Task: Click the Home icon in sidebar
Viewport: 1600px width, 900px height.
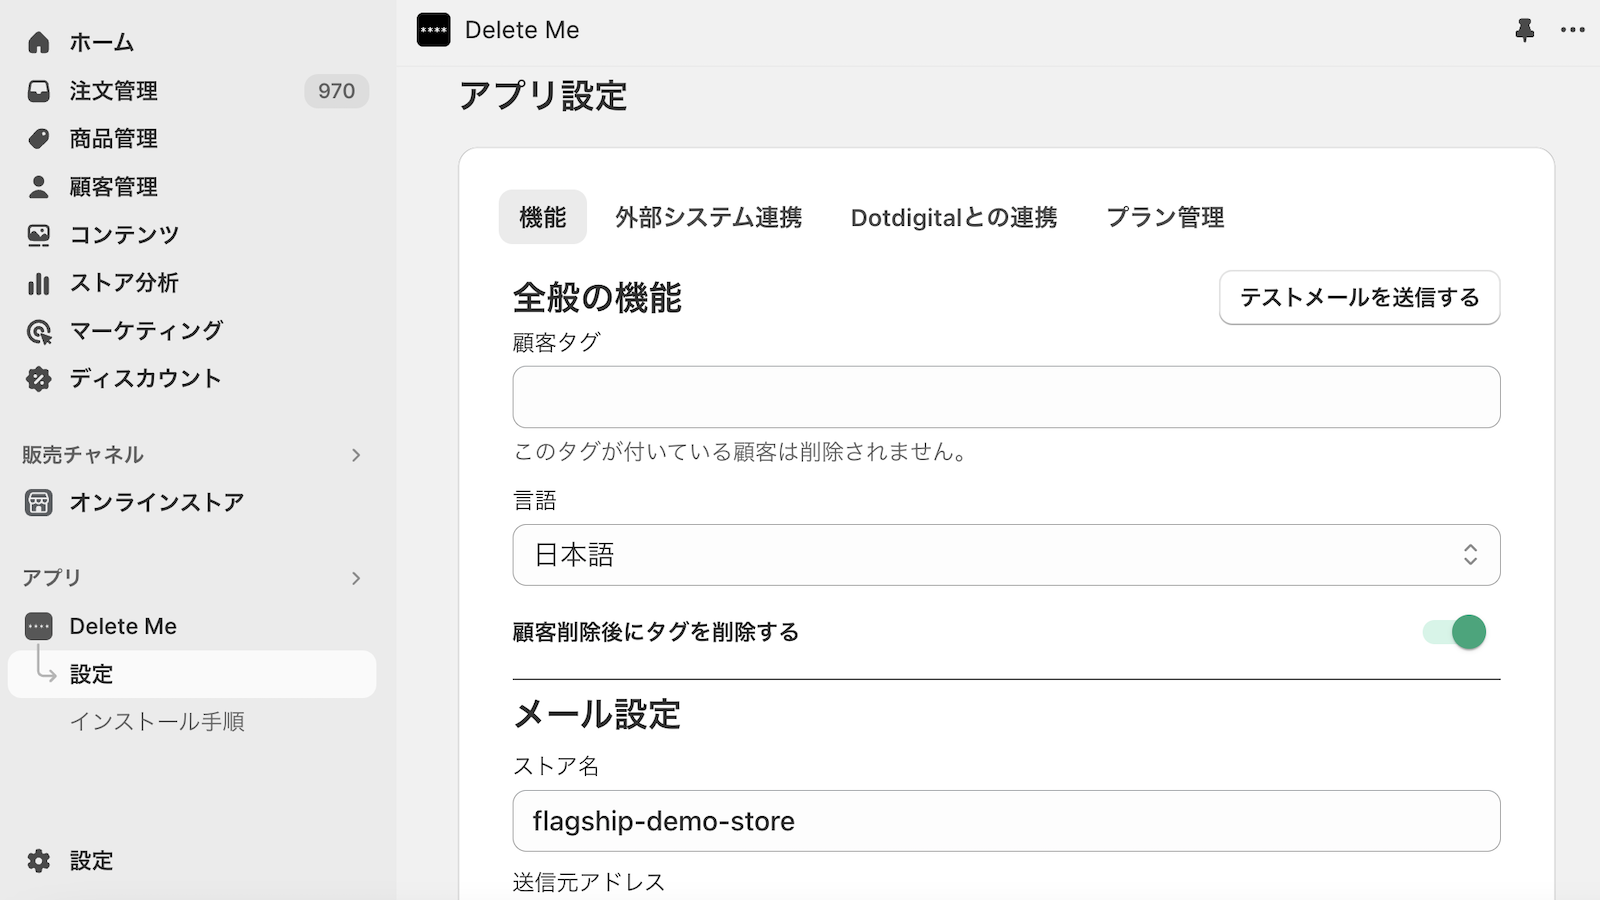Action: (38, 42)
